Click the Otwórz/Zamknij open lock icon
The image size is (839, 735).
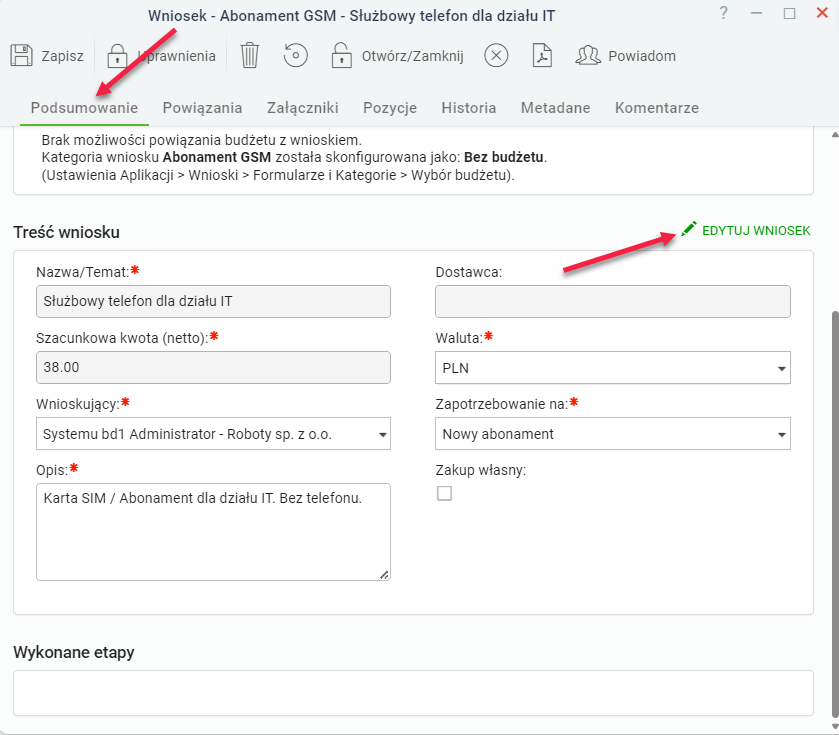coord(341,56)
